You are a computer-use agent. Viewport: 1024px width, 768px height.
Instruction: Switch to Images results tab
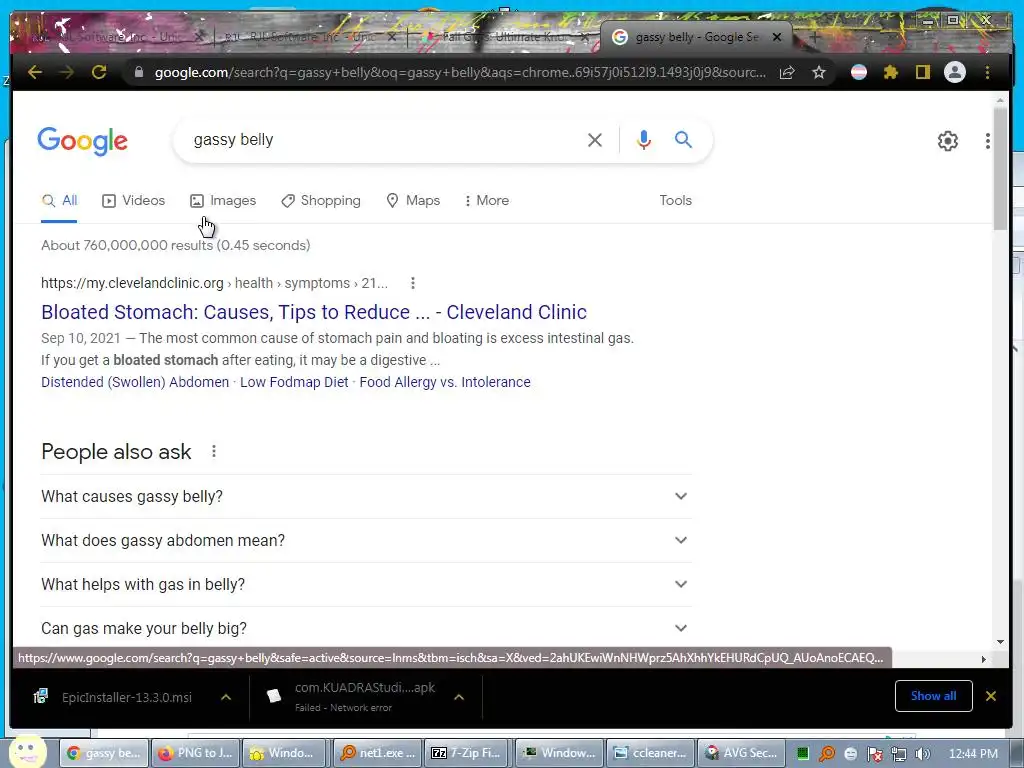click(223, 200)
